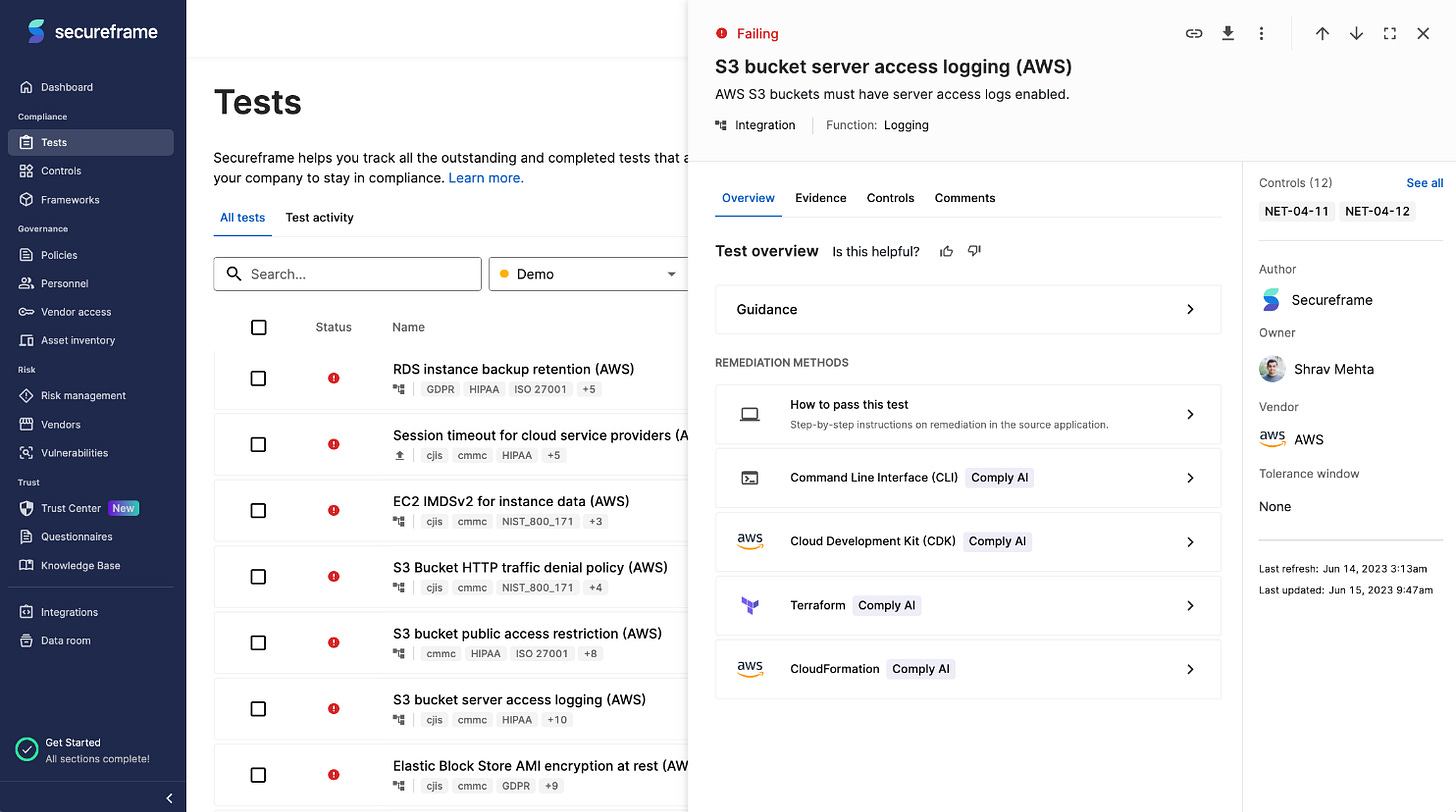Check the S3 Bucket HTTP traffic denial row

coord(258,576)
